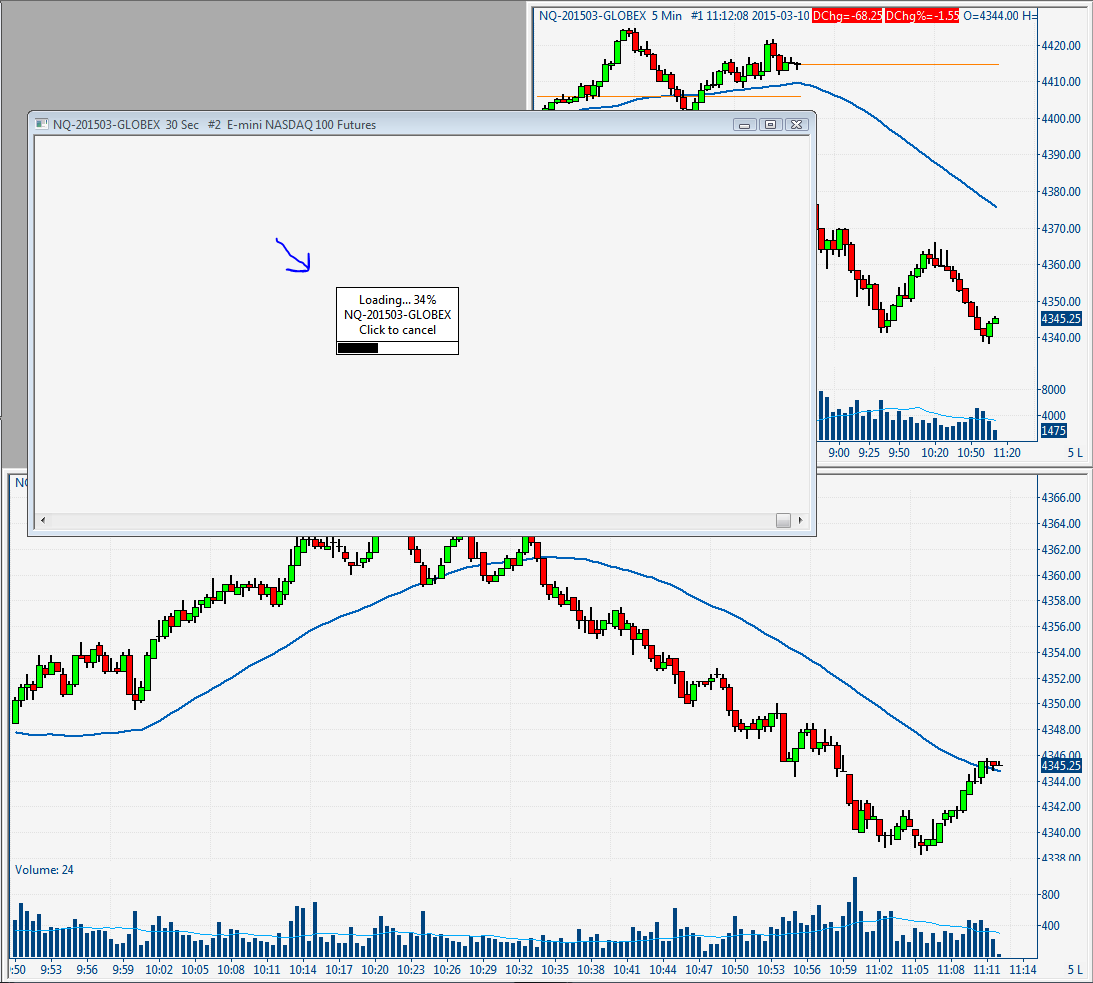Click the 4348.00 price label
1093x983 pixels.
click(1061, 730)
